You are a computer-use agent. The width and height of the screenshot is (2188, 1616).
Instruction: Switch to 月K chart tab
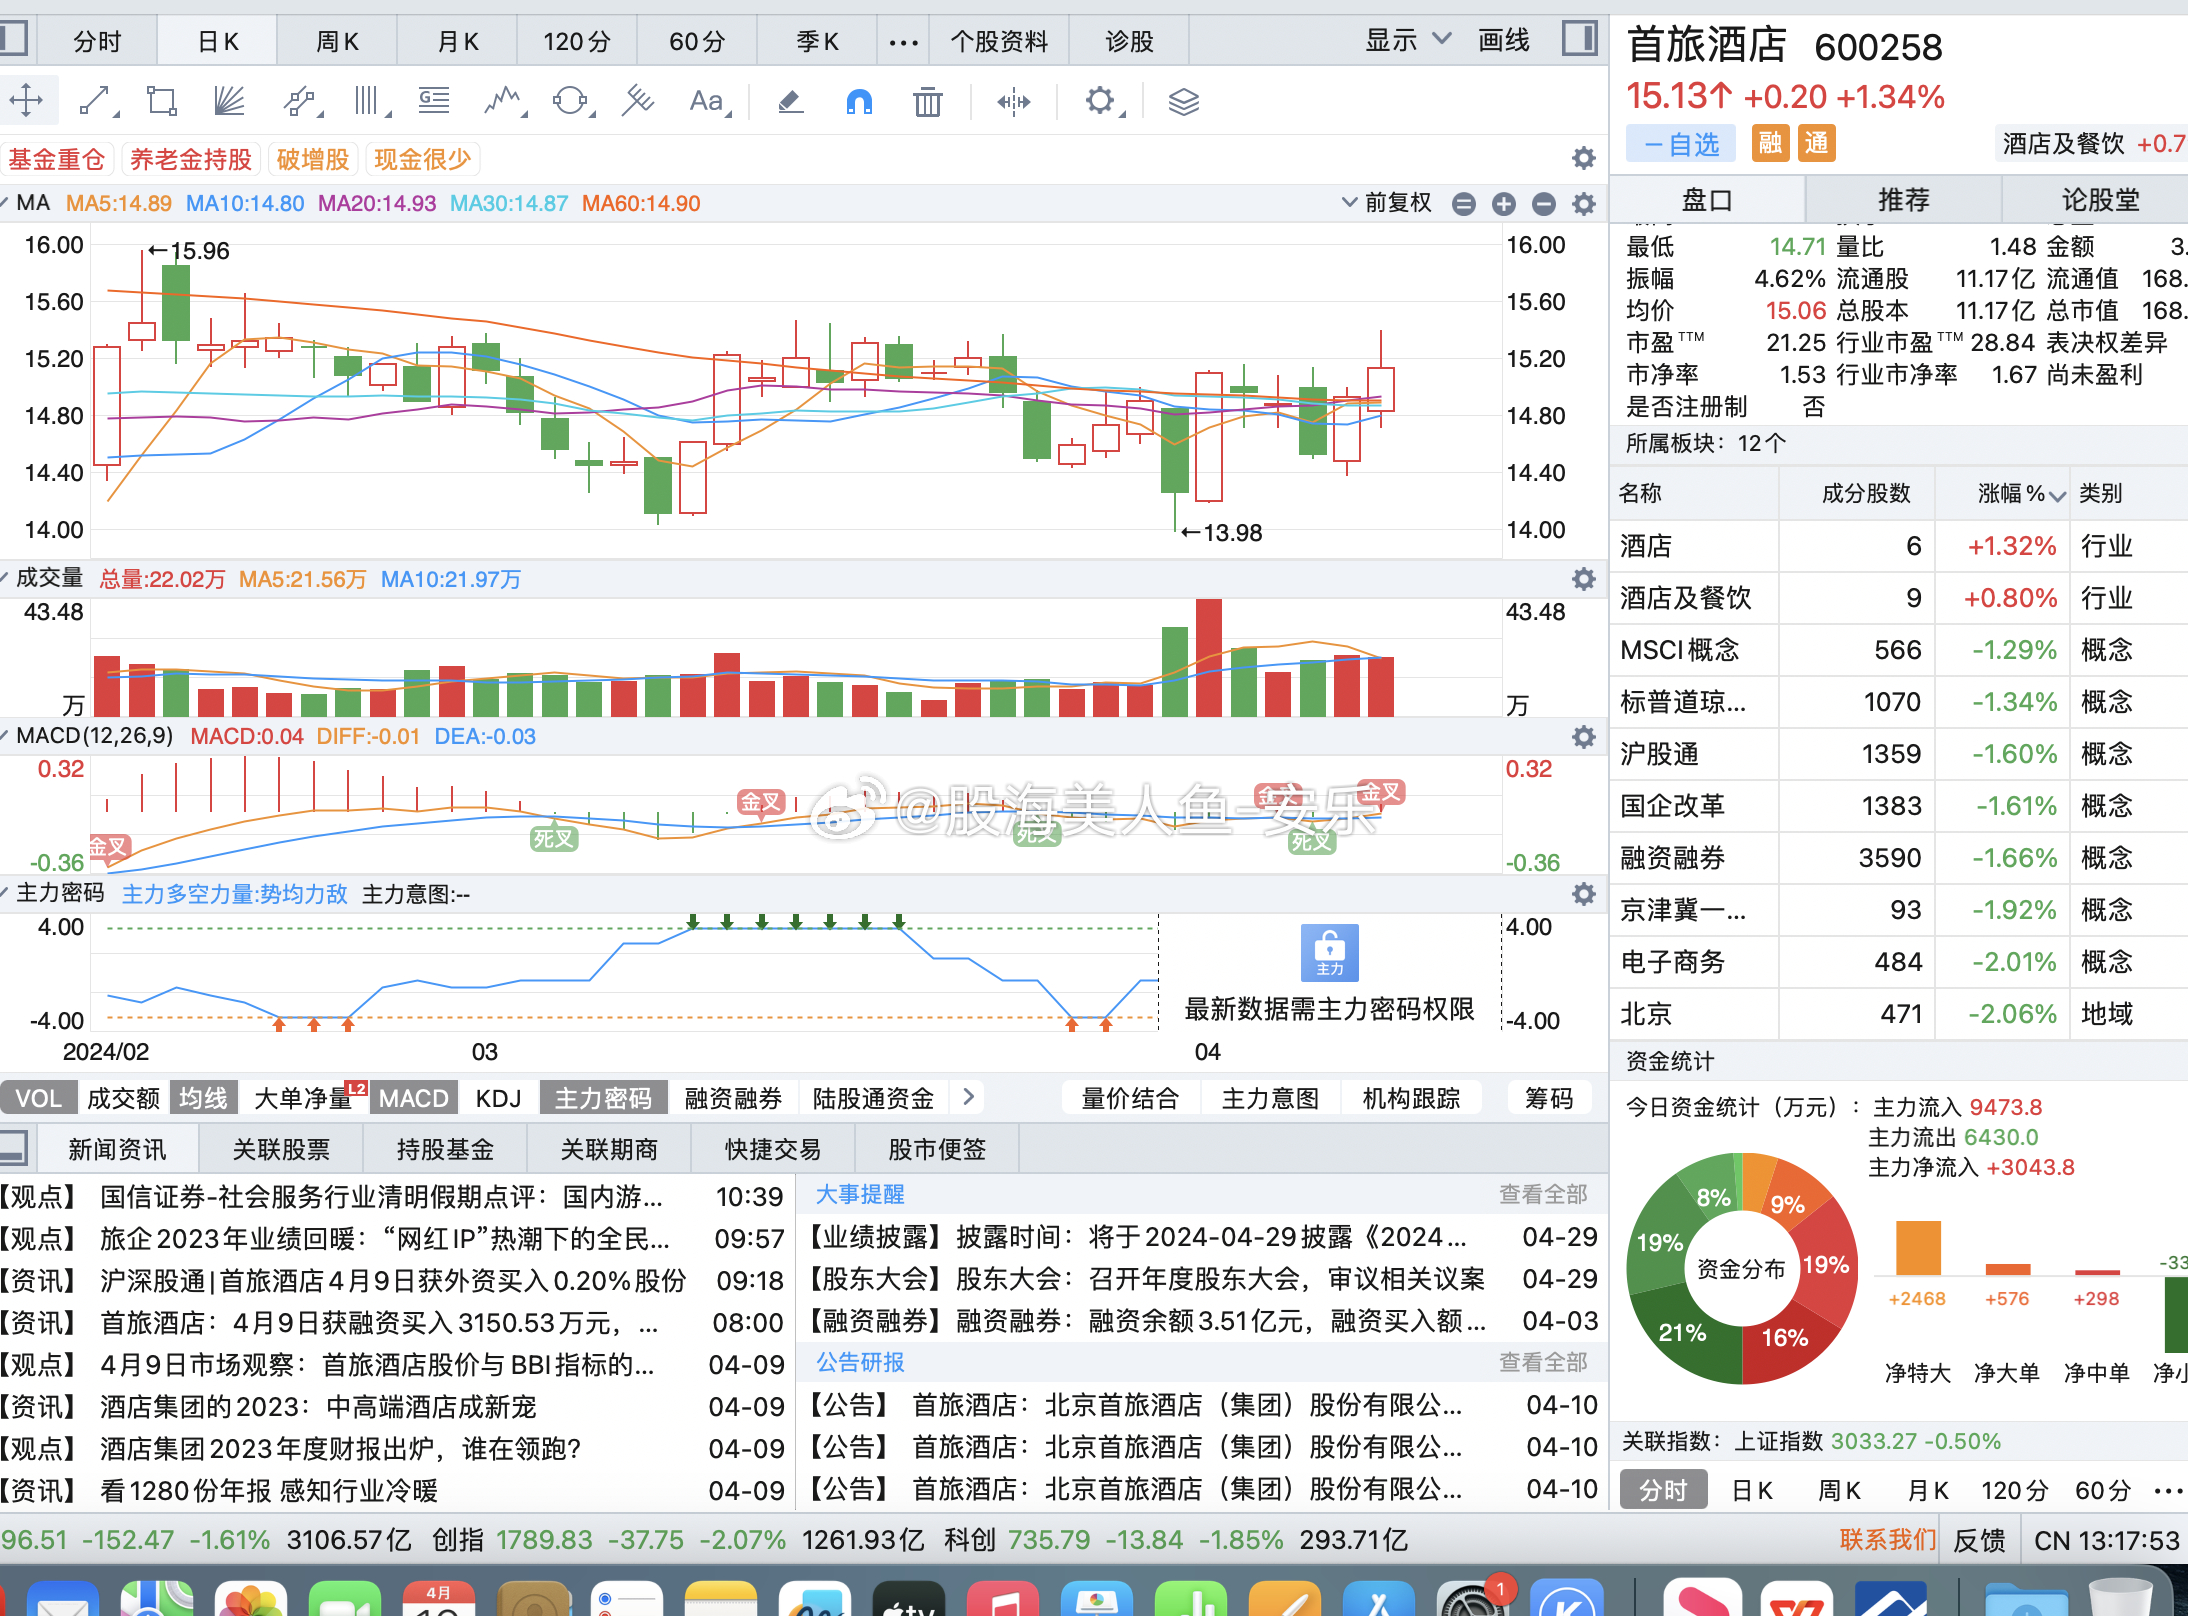click(457, 42)
